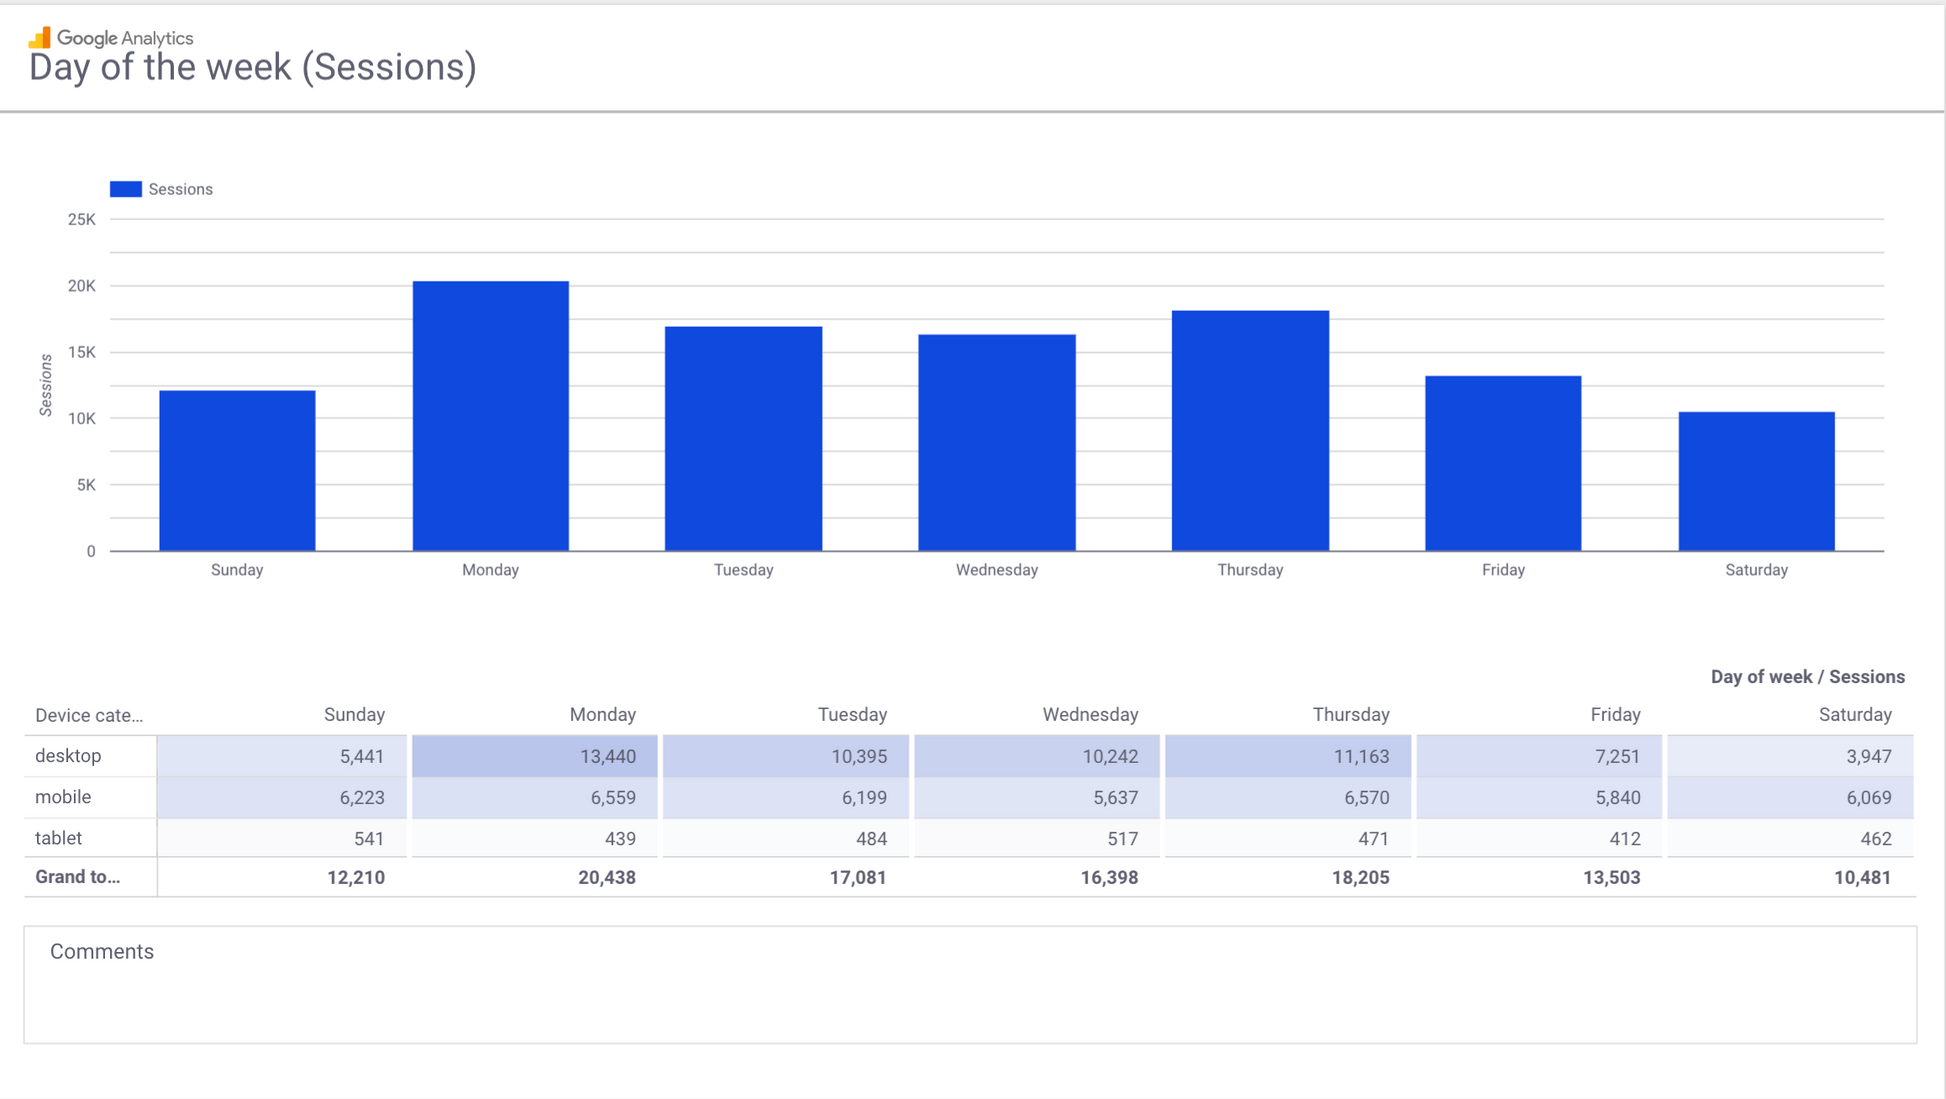The image size is (1946, 1099).
Task: Click the Tuesday chart bar
Action: 743,438
